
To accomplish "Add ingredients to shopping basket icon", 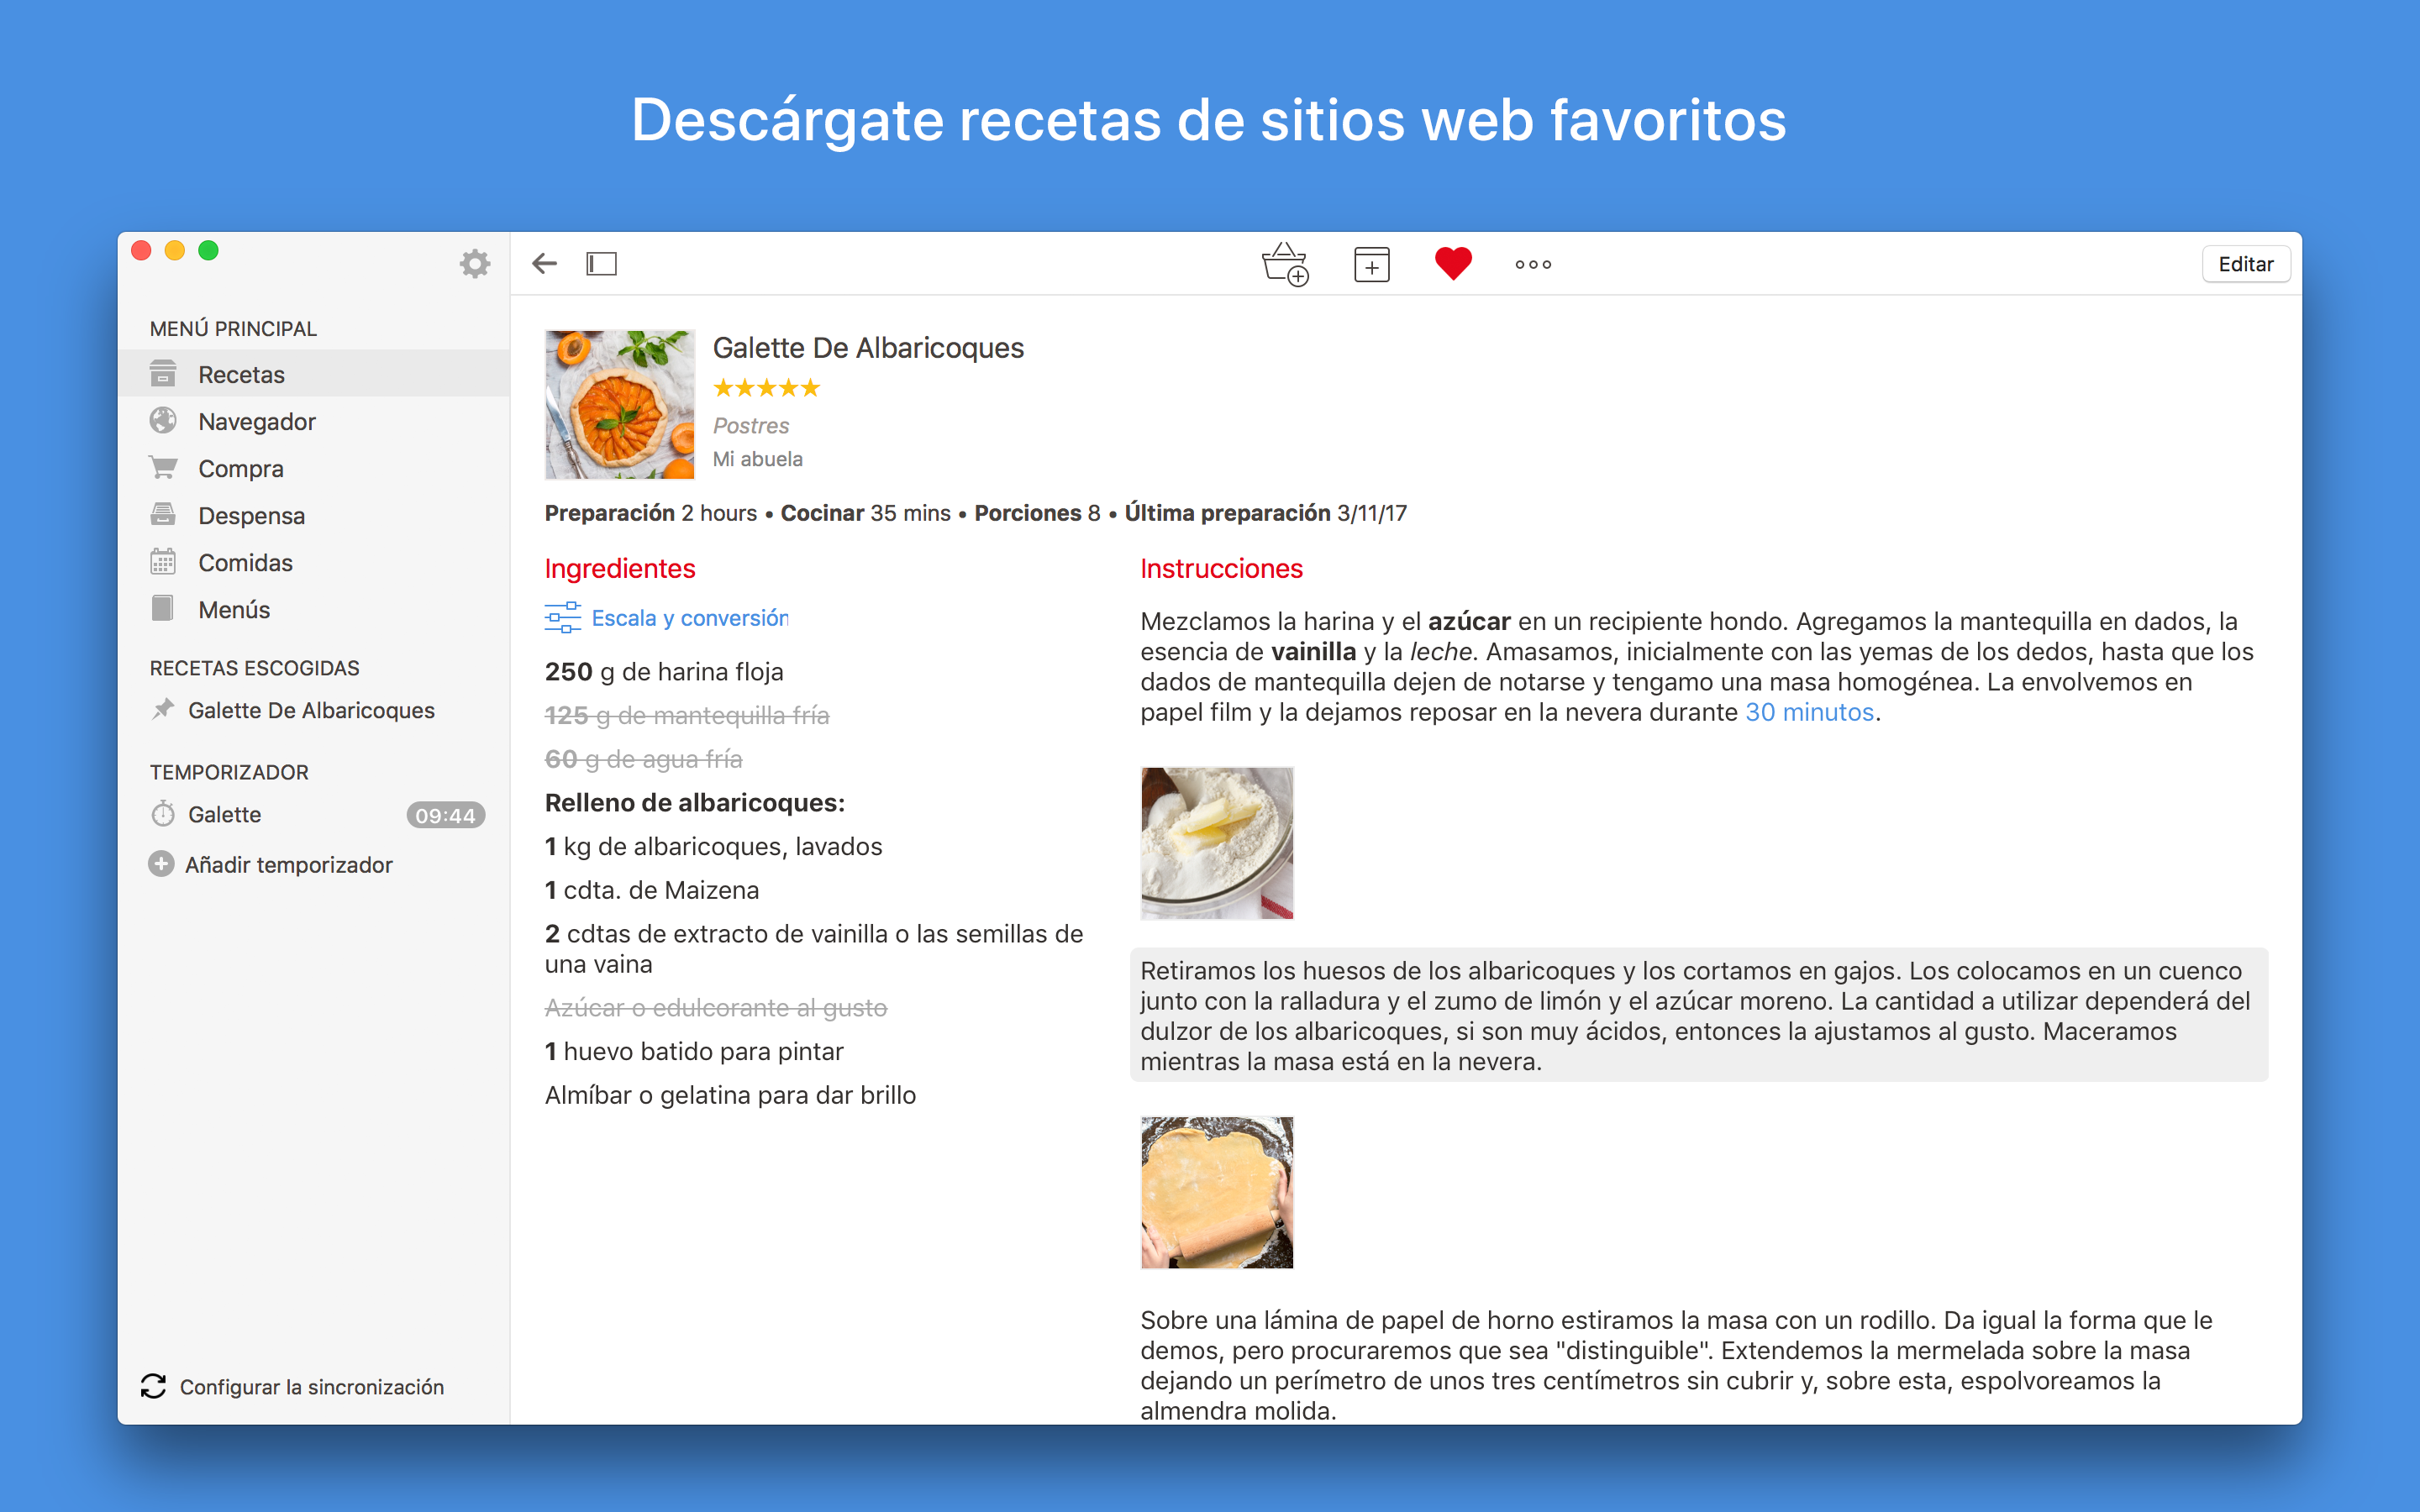I will pos(1285,264).
